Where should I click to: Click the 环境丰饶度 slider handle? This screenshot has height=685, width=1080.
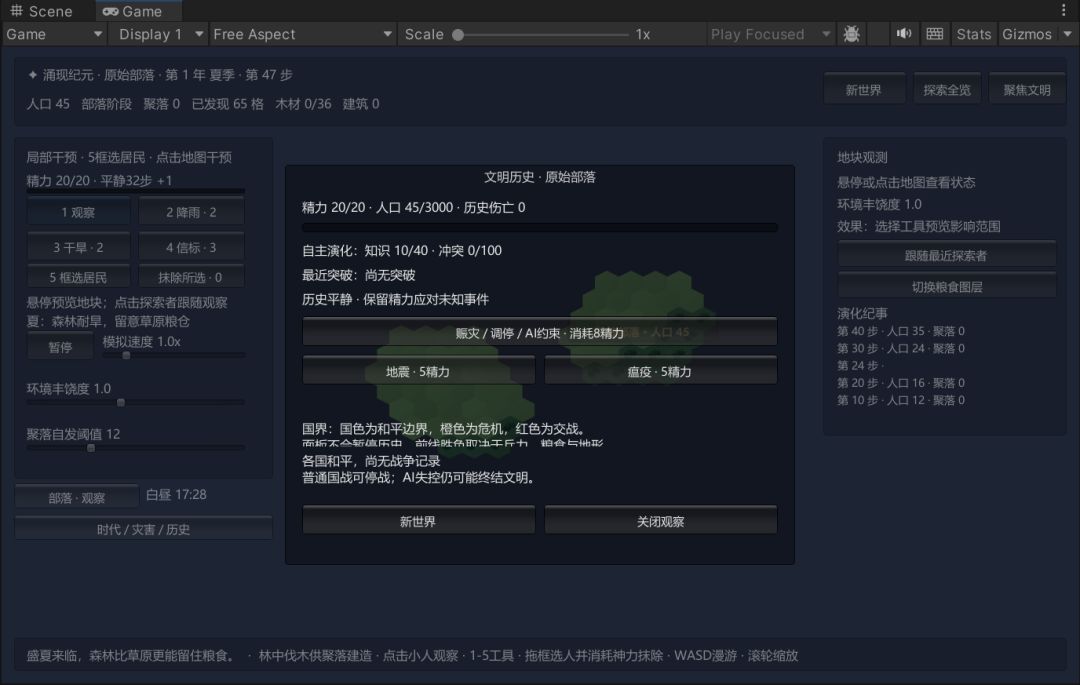click(x=121, y=402)
